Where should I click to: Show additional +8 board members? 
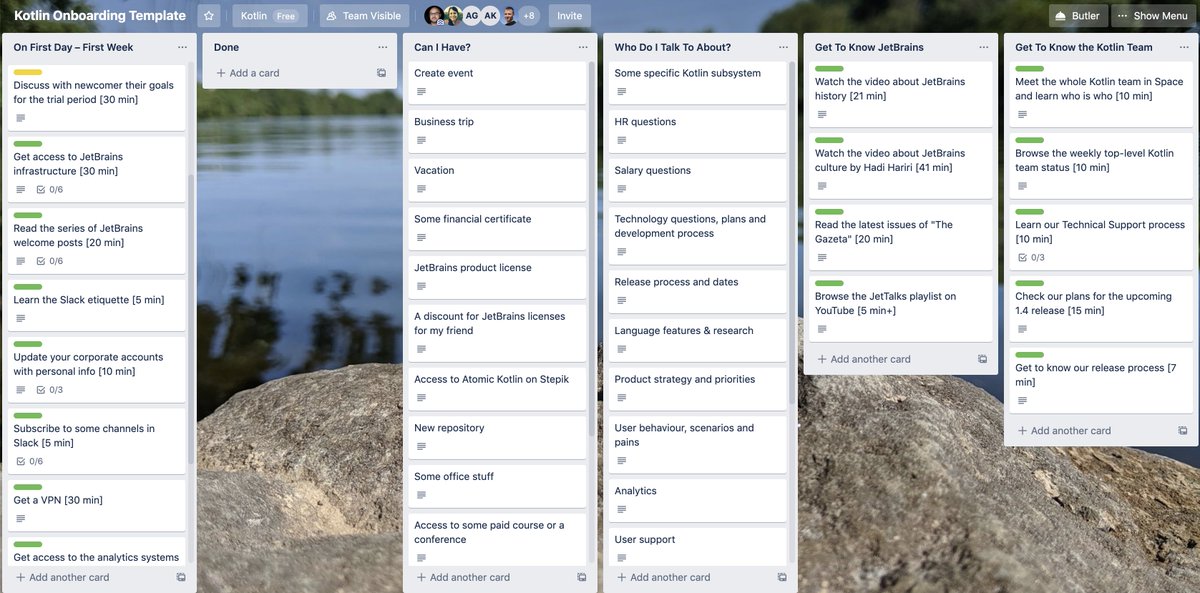[x=529, y=16]
